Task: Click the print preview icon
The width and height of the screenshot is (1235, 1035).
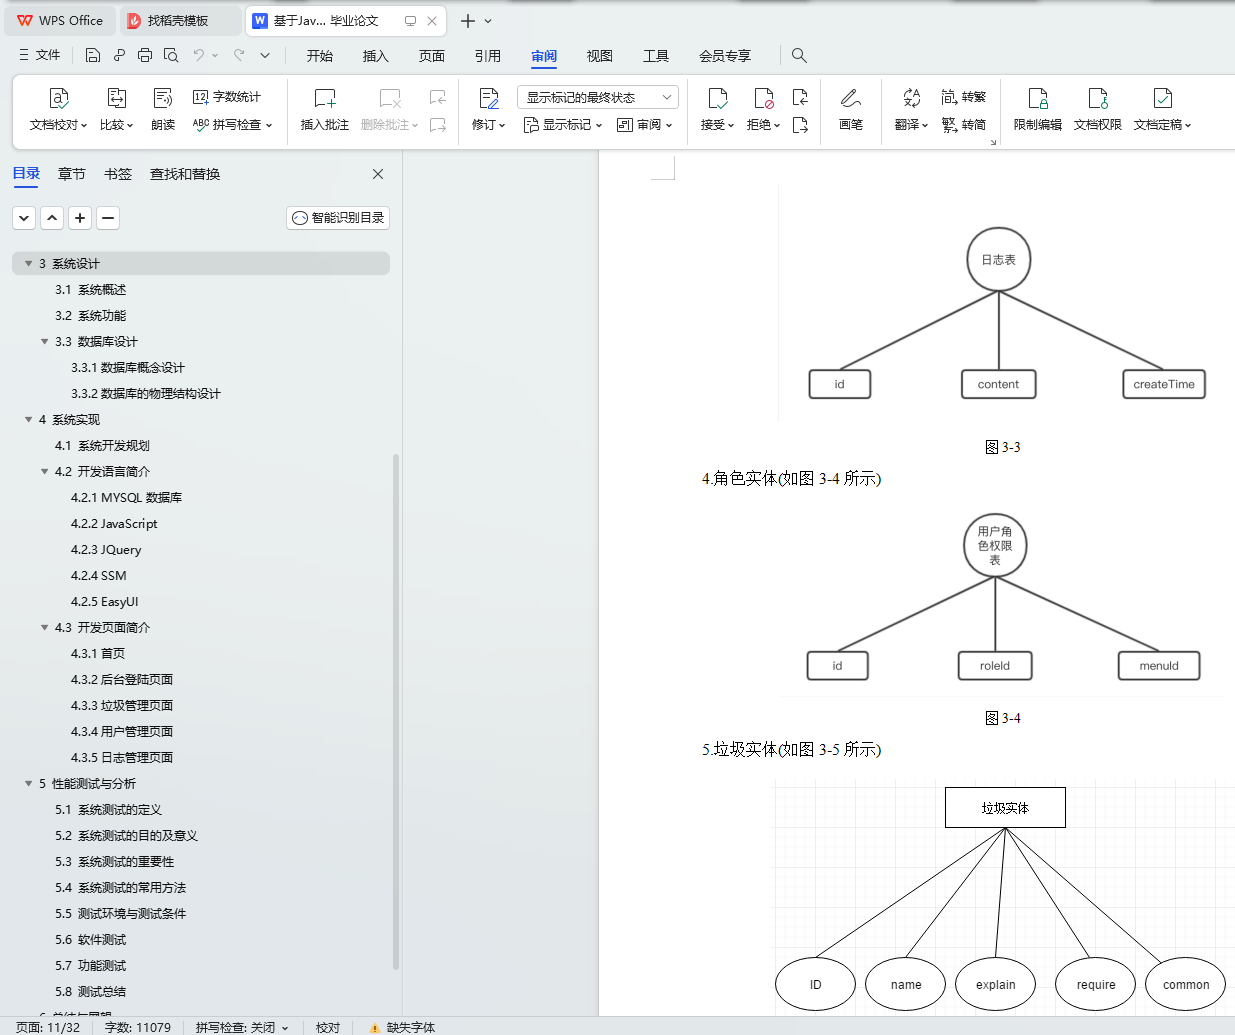Action: click(171, 55)
